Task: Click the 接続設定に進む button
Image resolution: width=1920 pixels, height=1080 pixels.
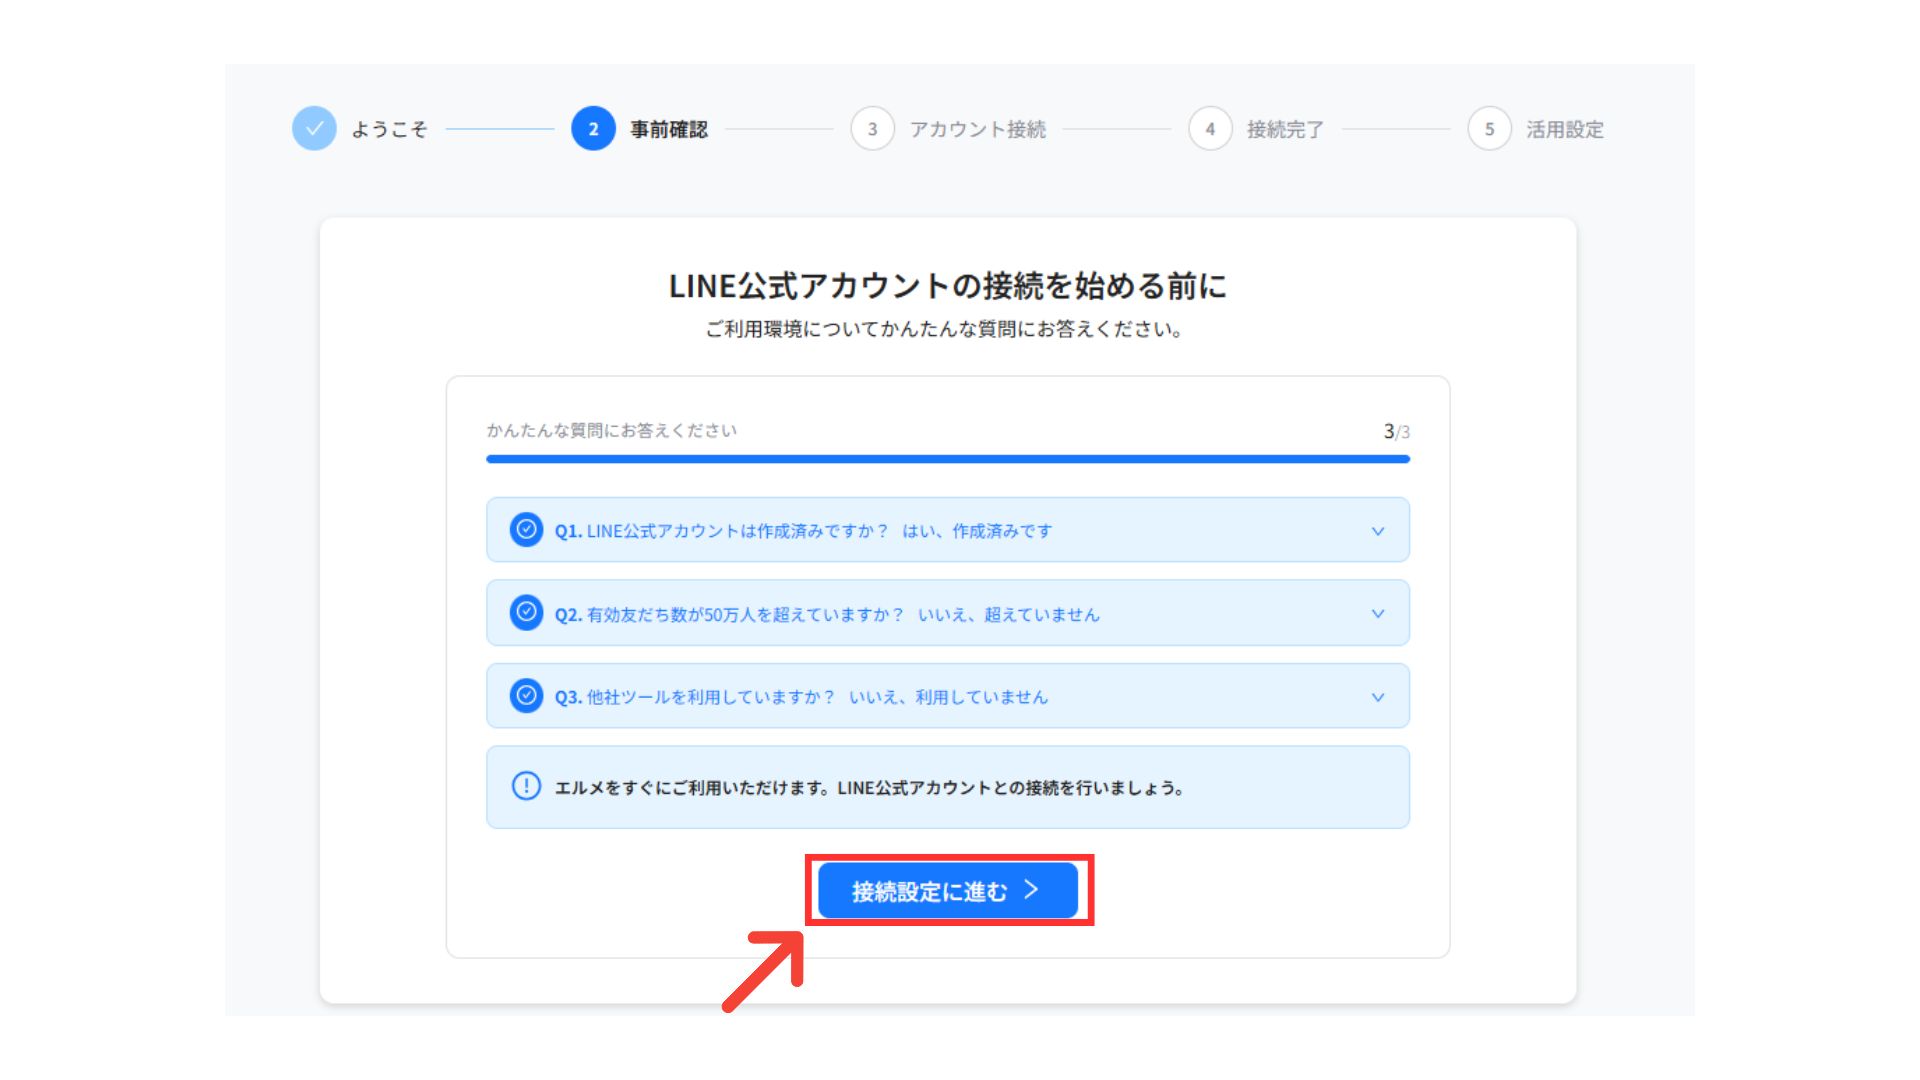Action: pyautogui.click(x=947, y=890)
